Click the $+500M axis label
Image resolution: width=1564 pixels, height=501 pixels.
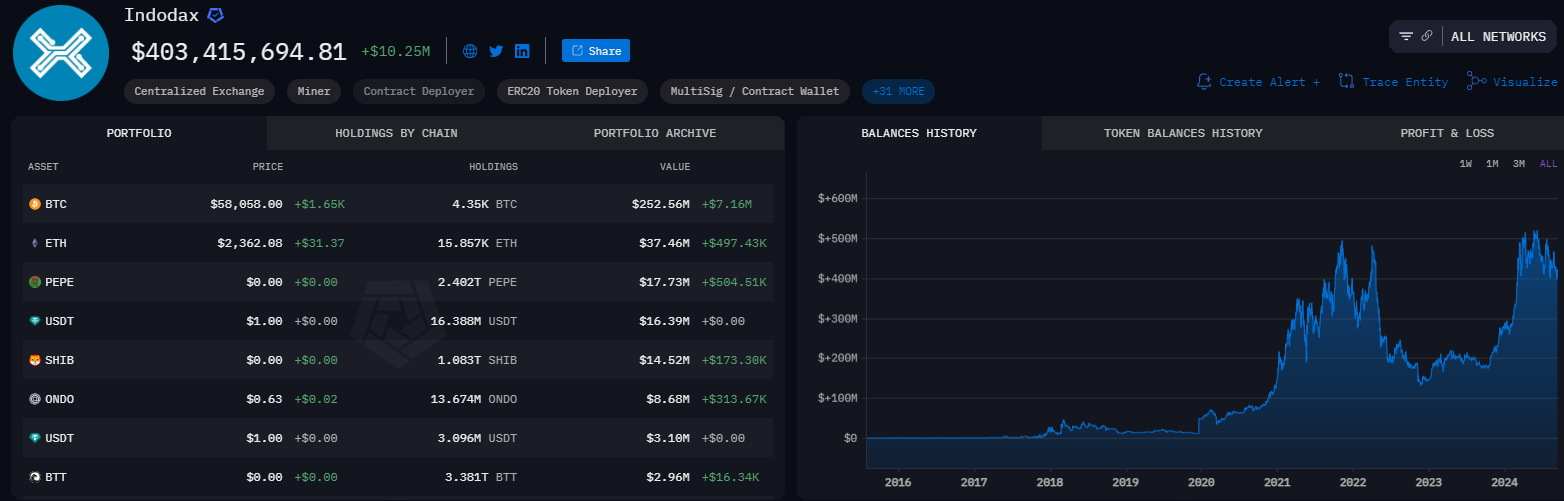pyautogui.click(x=837, y=239)
